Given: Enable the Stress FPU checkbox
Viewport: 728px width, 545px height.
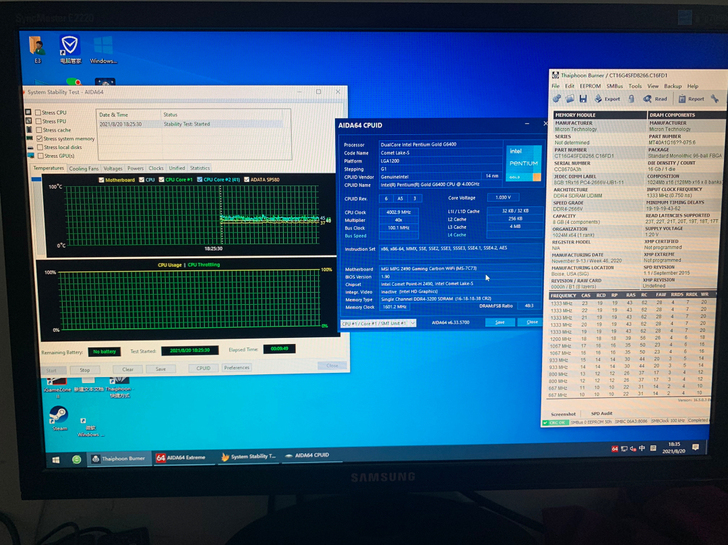Looking at the screenshot, I should 39,121.
